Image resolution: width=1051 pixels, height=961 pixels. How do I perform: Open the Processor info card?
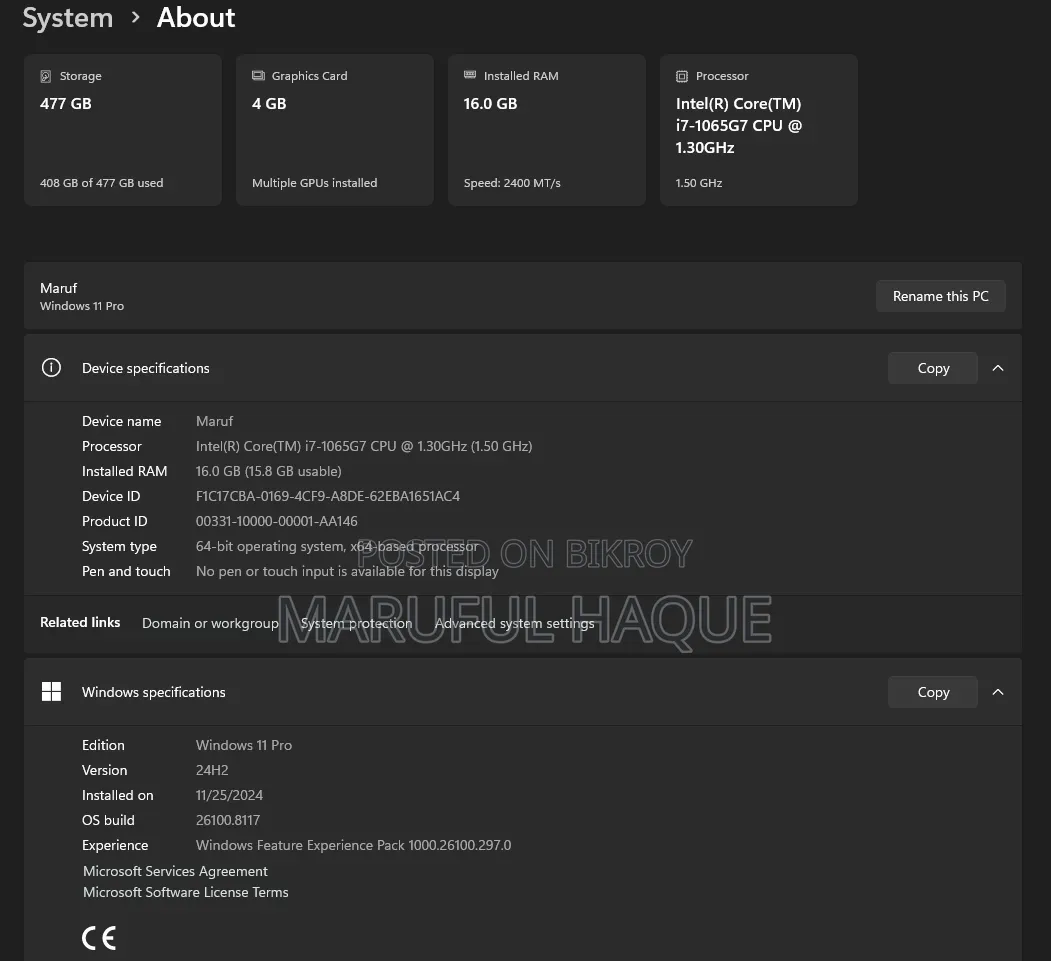tap(759, 130)
